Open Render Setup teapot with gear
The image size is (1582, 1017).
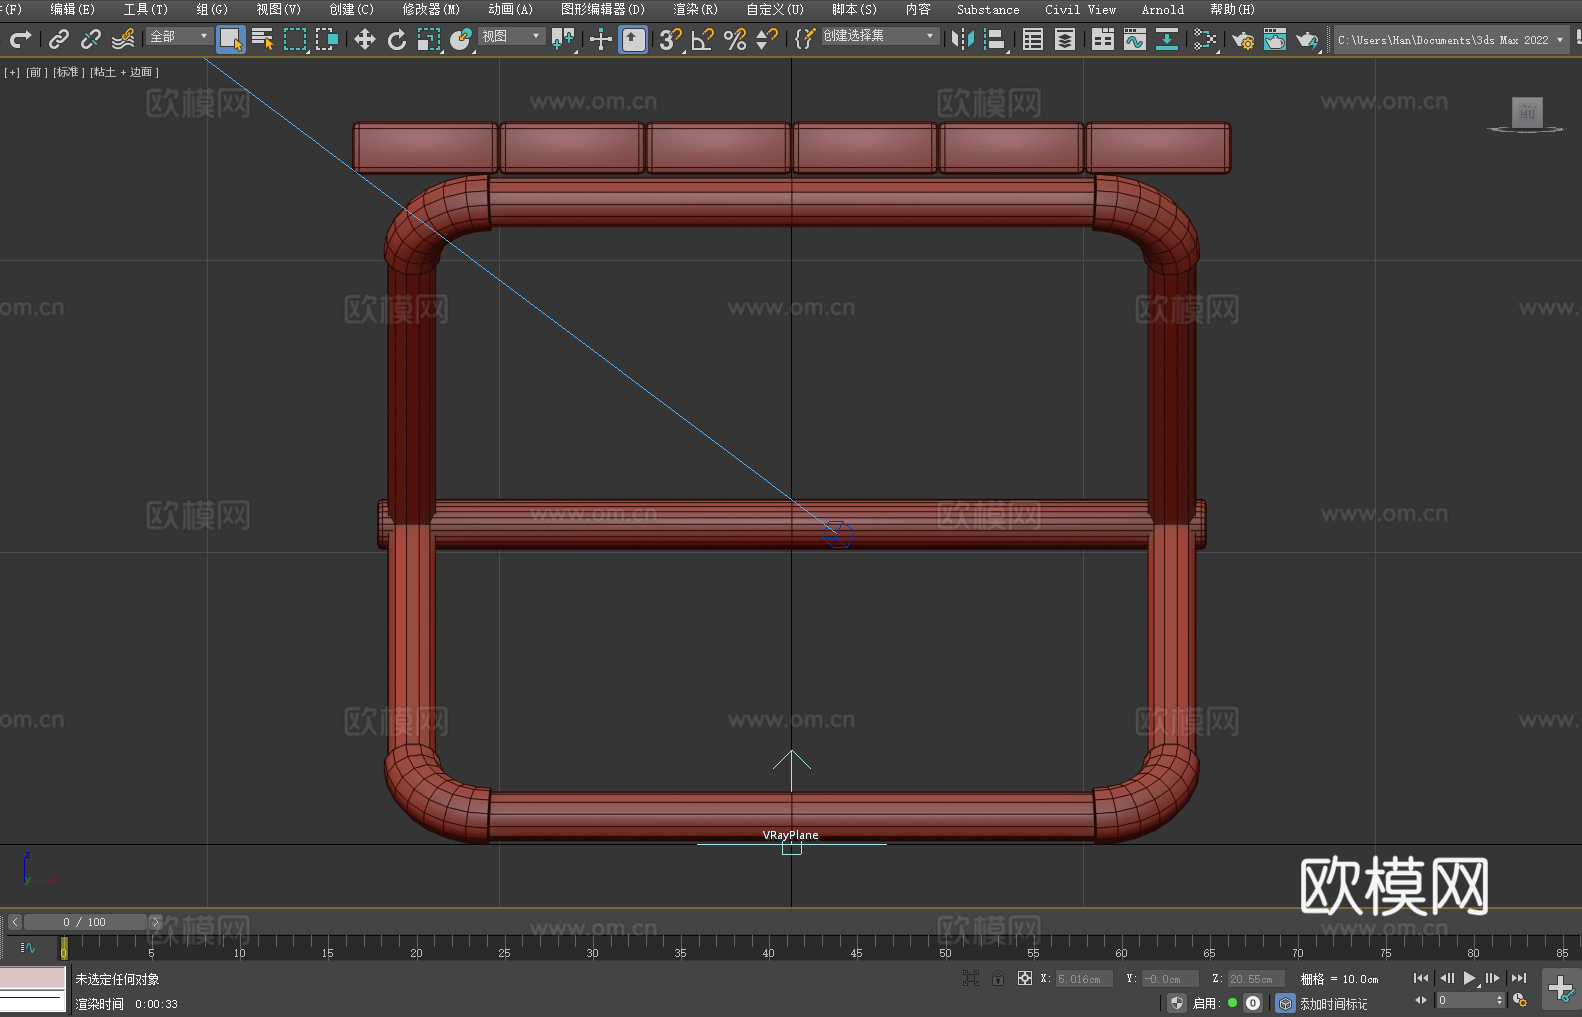point(1243,40)
